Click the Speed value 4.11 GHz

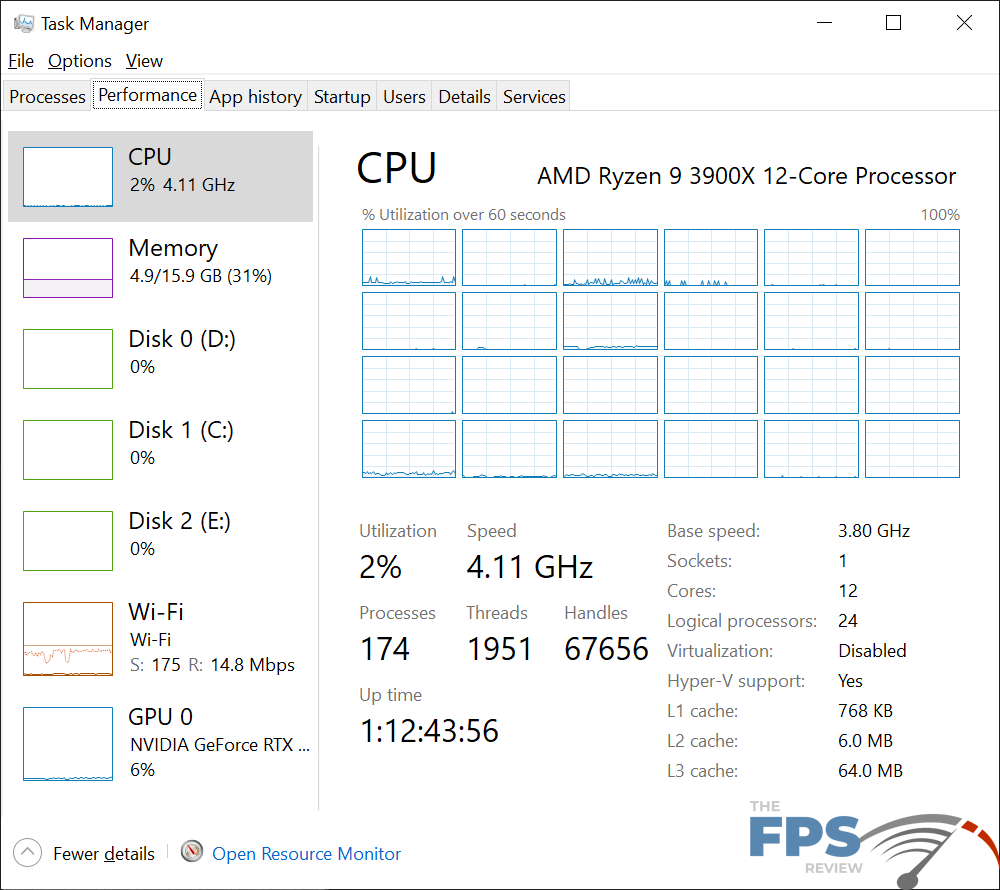point(530,567)
